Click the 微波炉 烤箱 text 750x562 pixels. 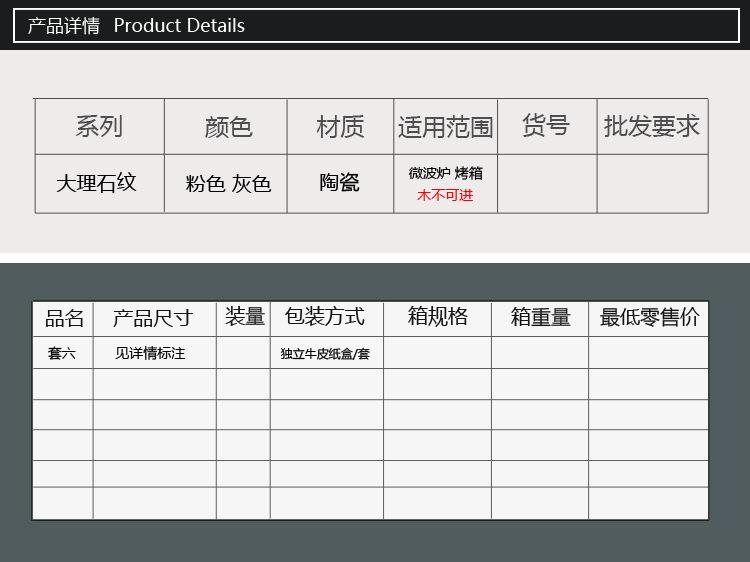pos(445,173)
